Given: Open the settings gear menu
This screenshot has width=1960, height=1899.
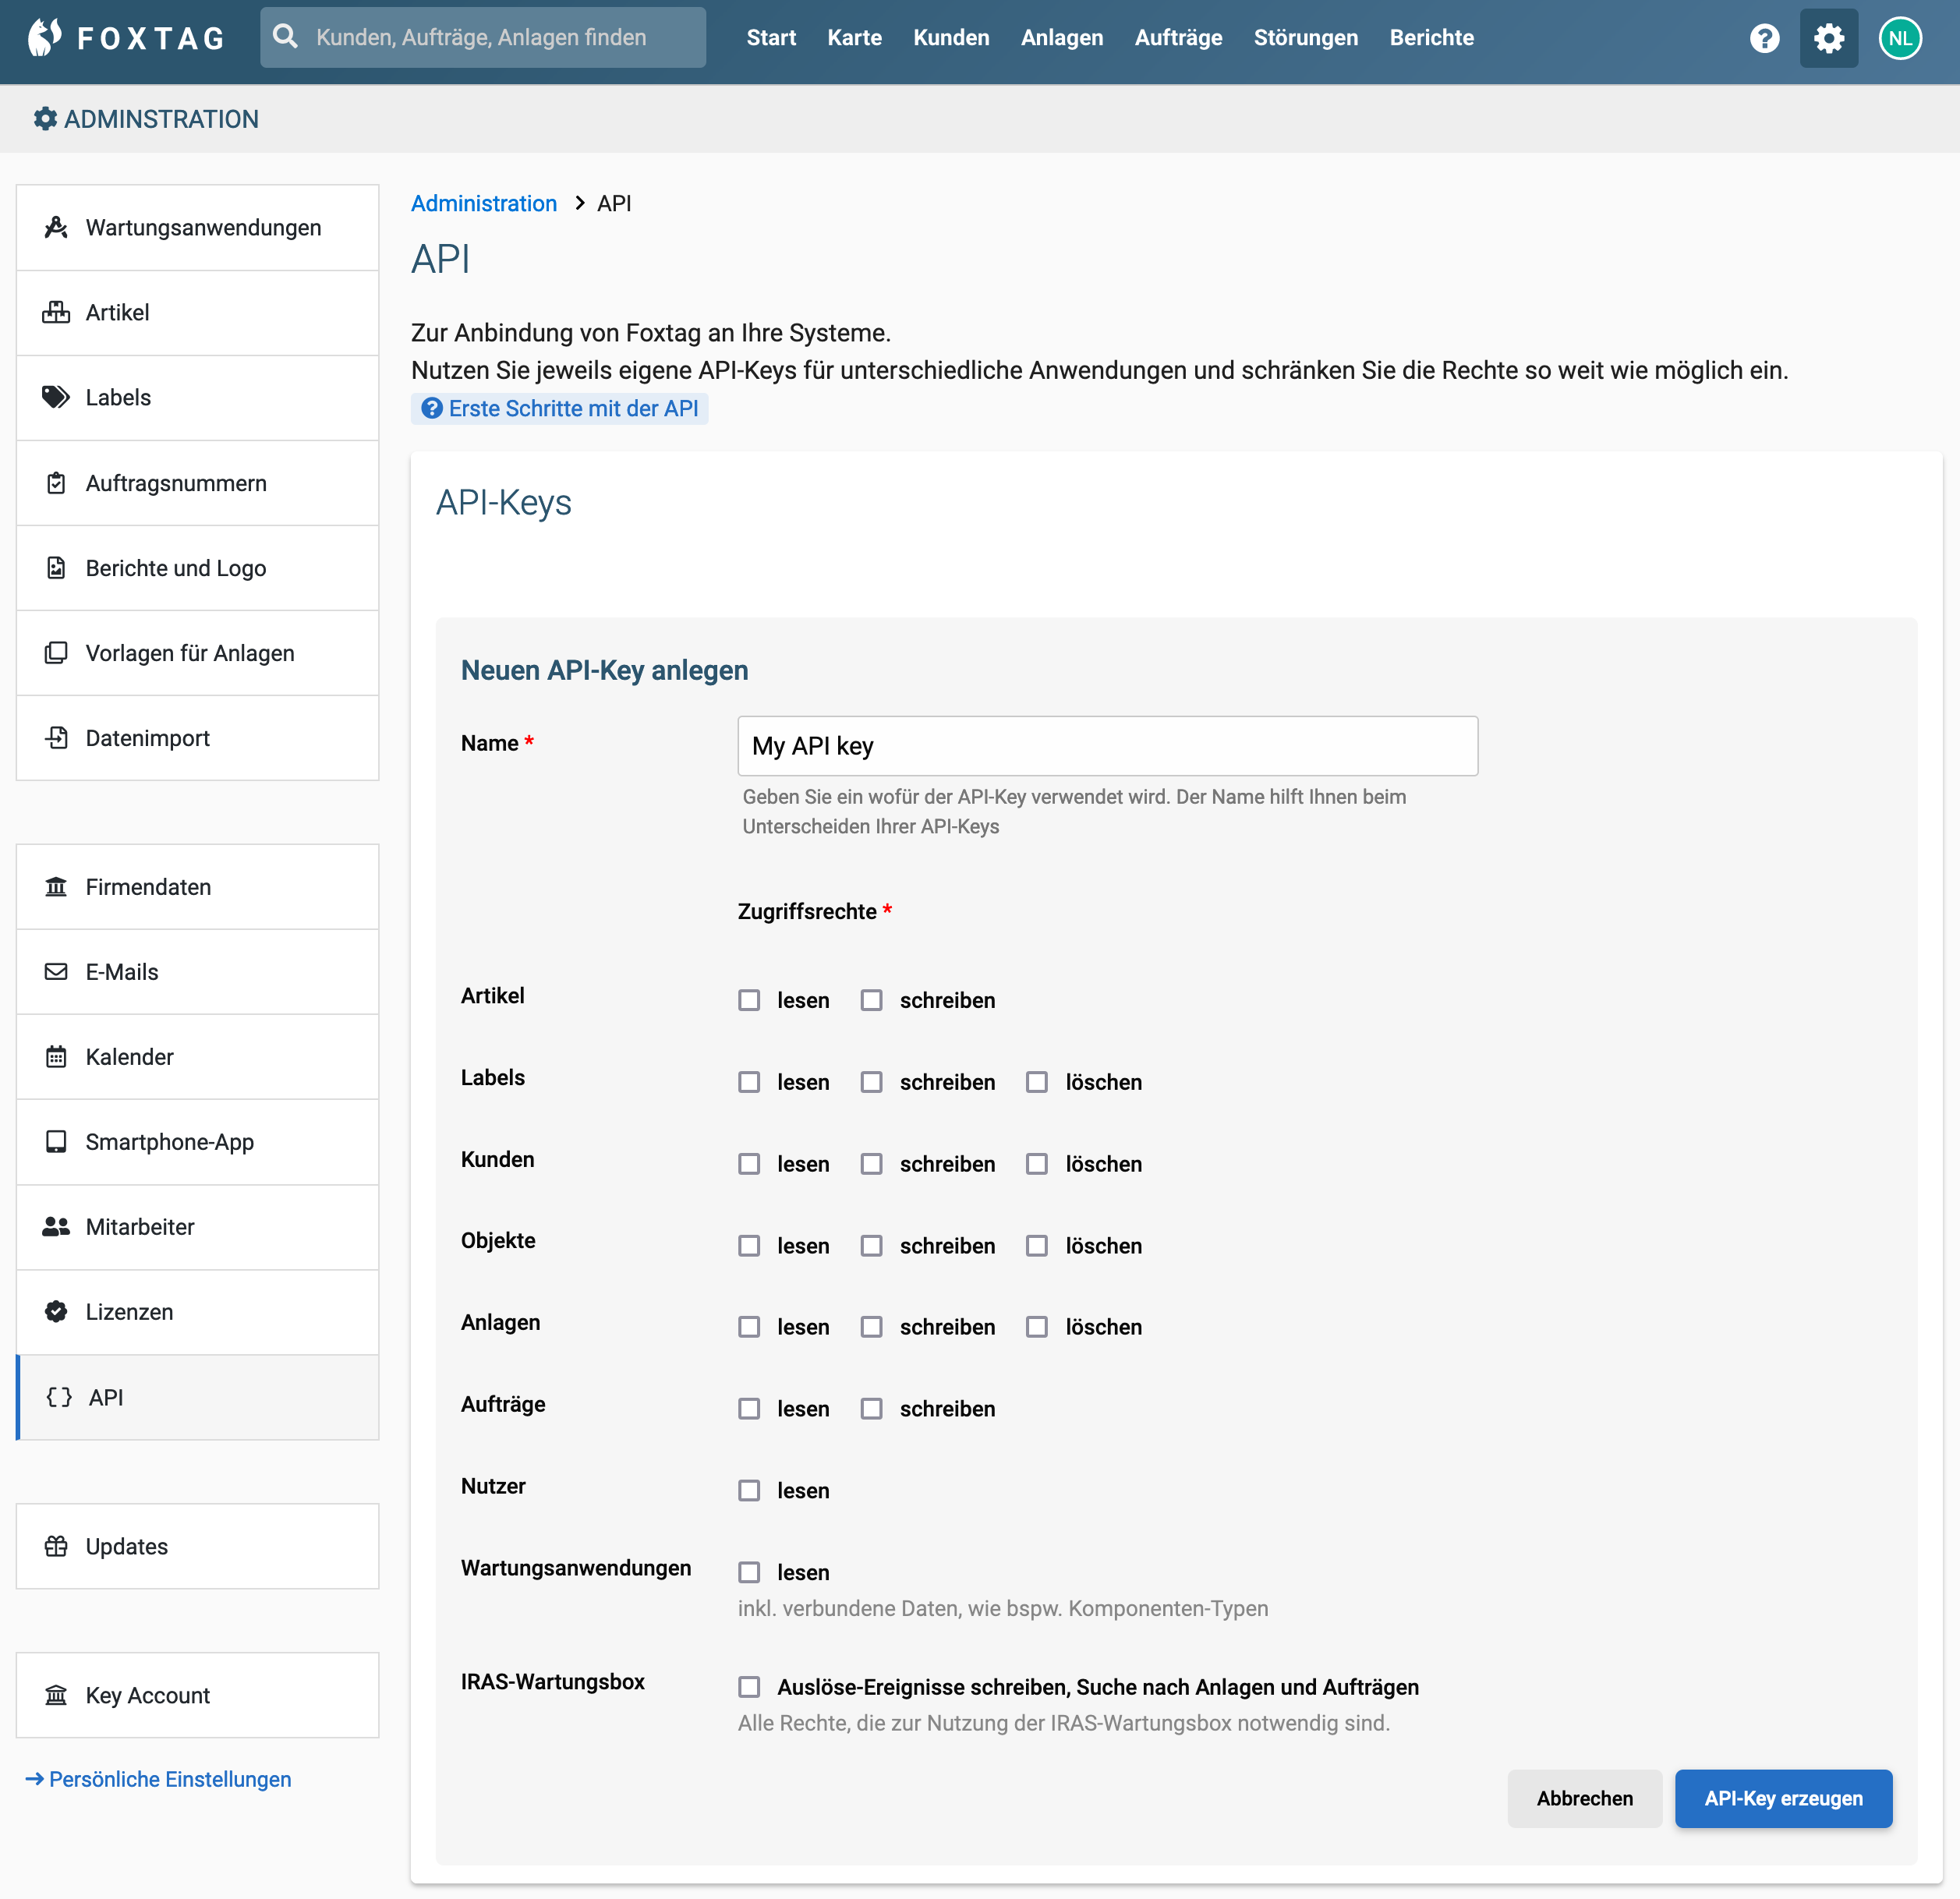Looking at the screenshot, I should point(1828,37).
